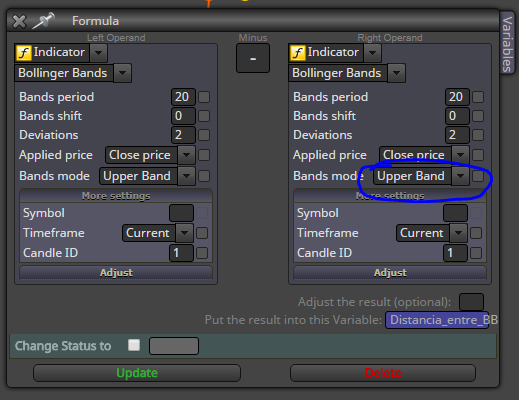This screenshot has width=519, height=400.
Task: Toggle left operand Applied price checkbox
Action: click(x=204, y=155)
